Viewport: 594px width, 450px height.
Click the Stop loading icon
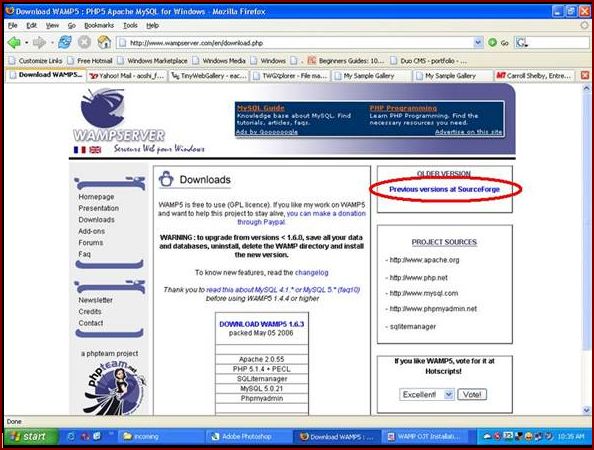click(84, 42)
